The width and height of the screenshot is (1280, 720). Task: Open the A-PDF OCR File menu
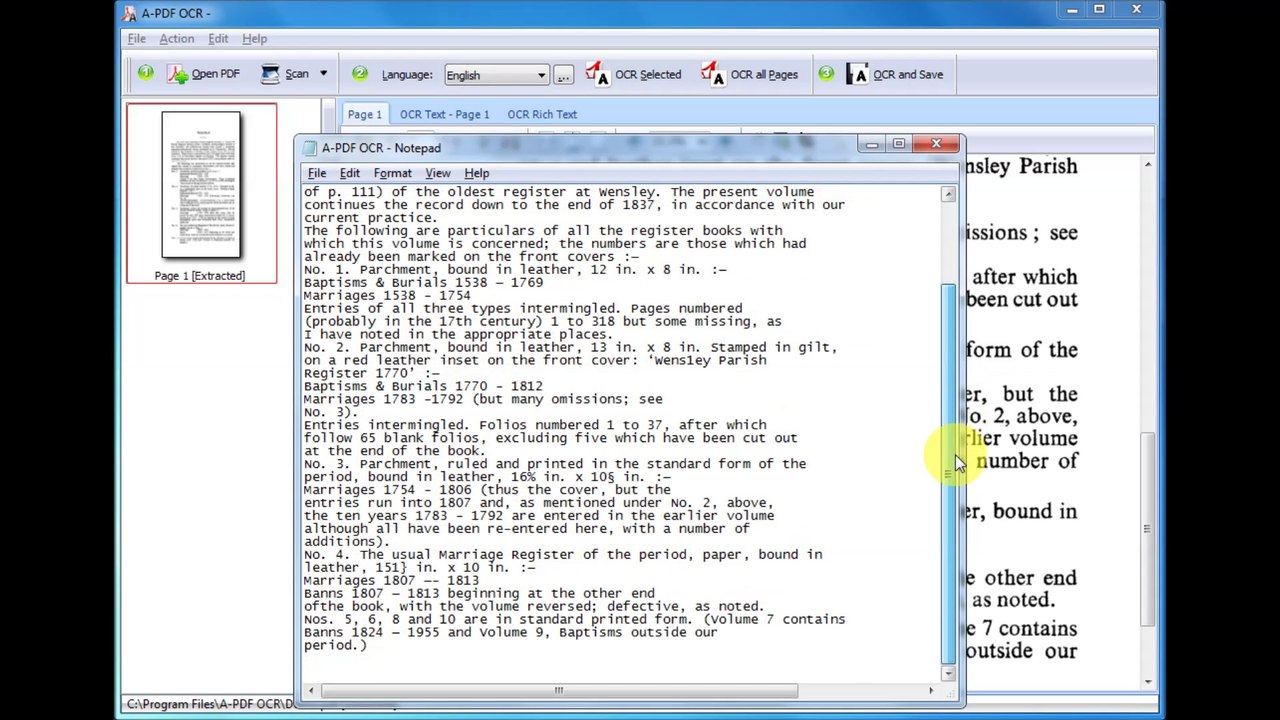pos(137,38)
